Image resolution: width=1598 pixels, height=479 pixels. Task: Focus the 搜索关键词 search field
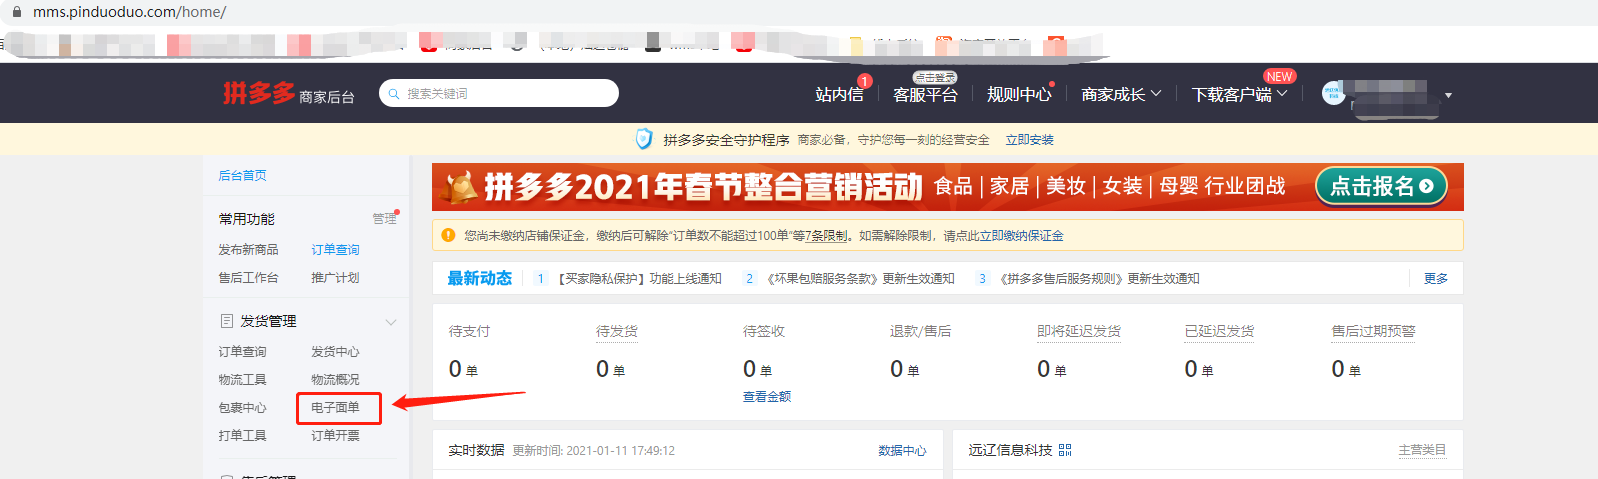(499, 93)
